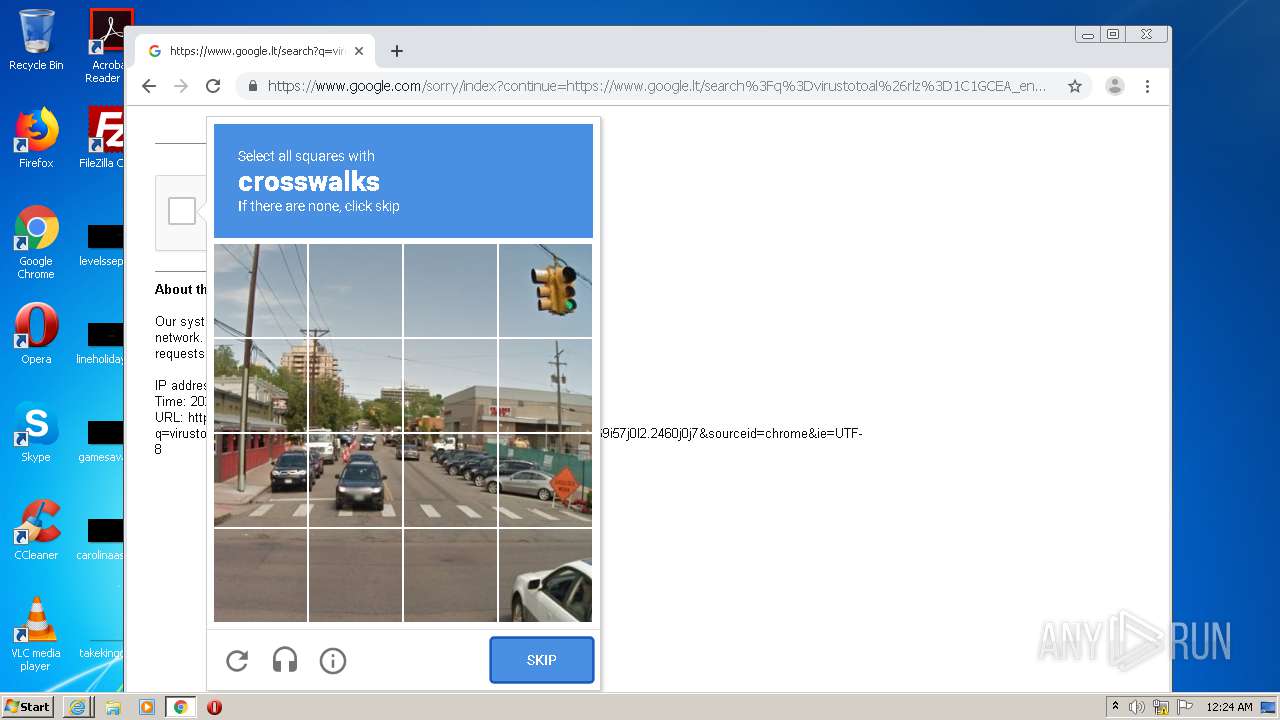Open the Chrome profile avatar menu
The width and height of the screenshot is (1280, 720).
1115,86
